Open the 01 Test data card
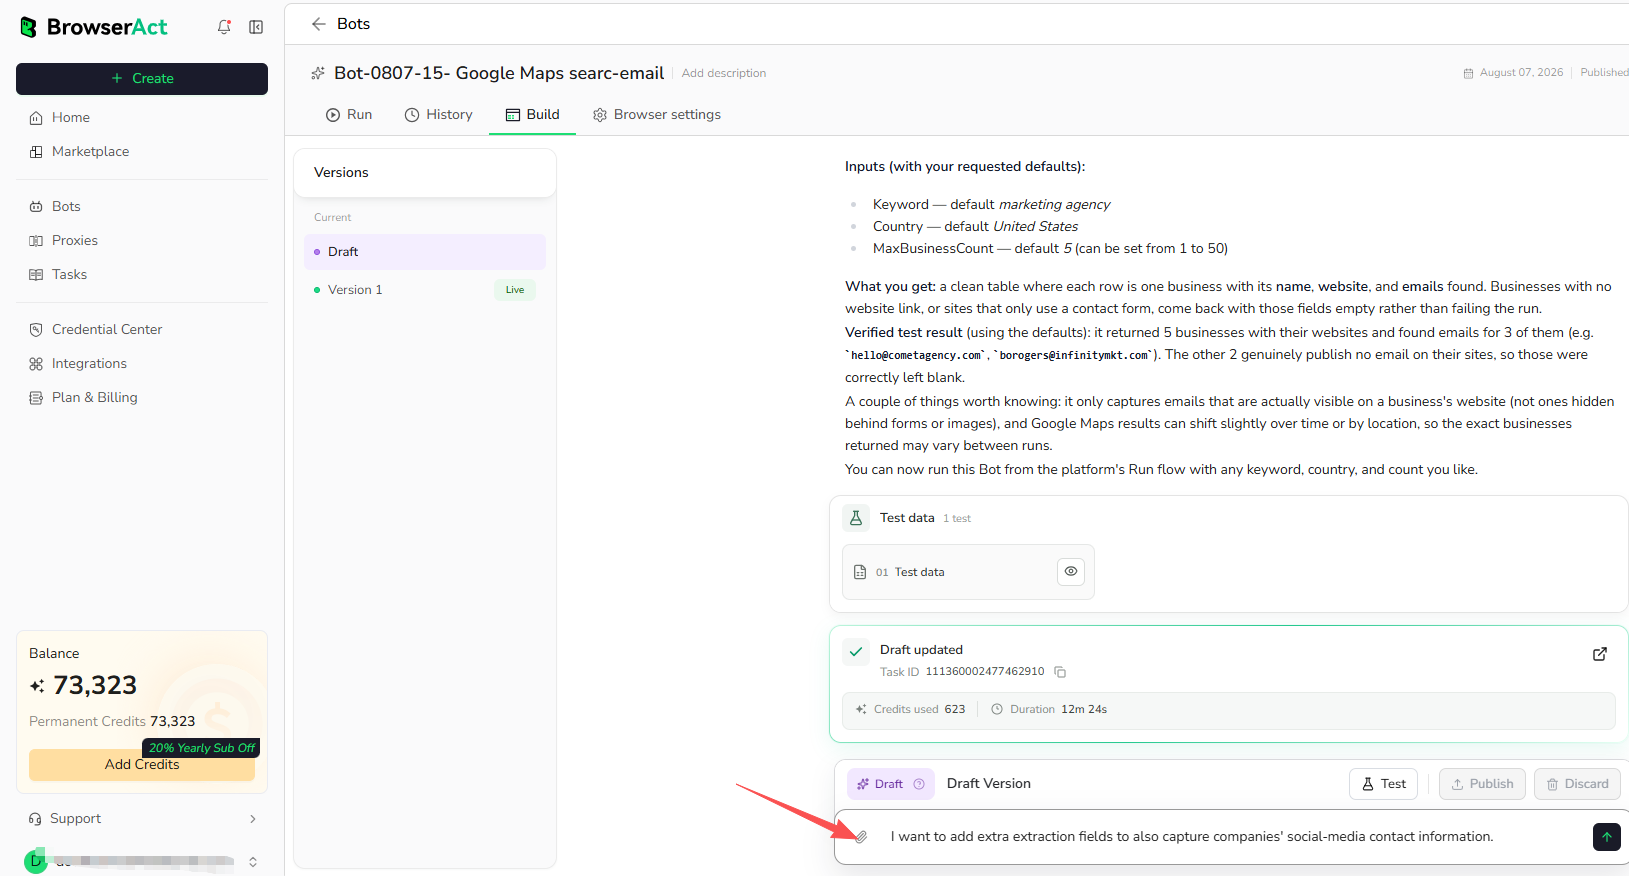Image resolution: width=1629 pixels, height=876 pixels. (968, 572)
